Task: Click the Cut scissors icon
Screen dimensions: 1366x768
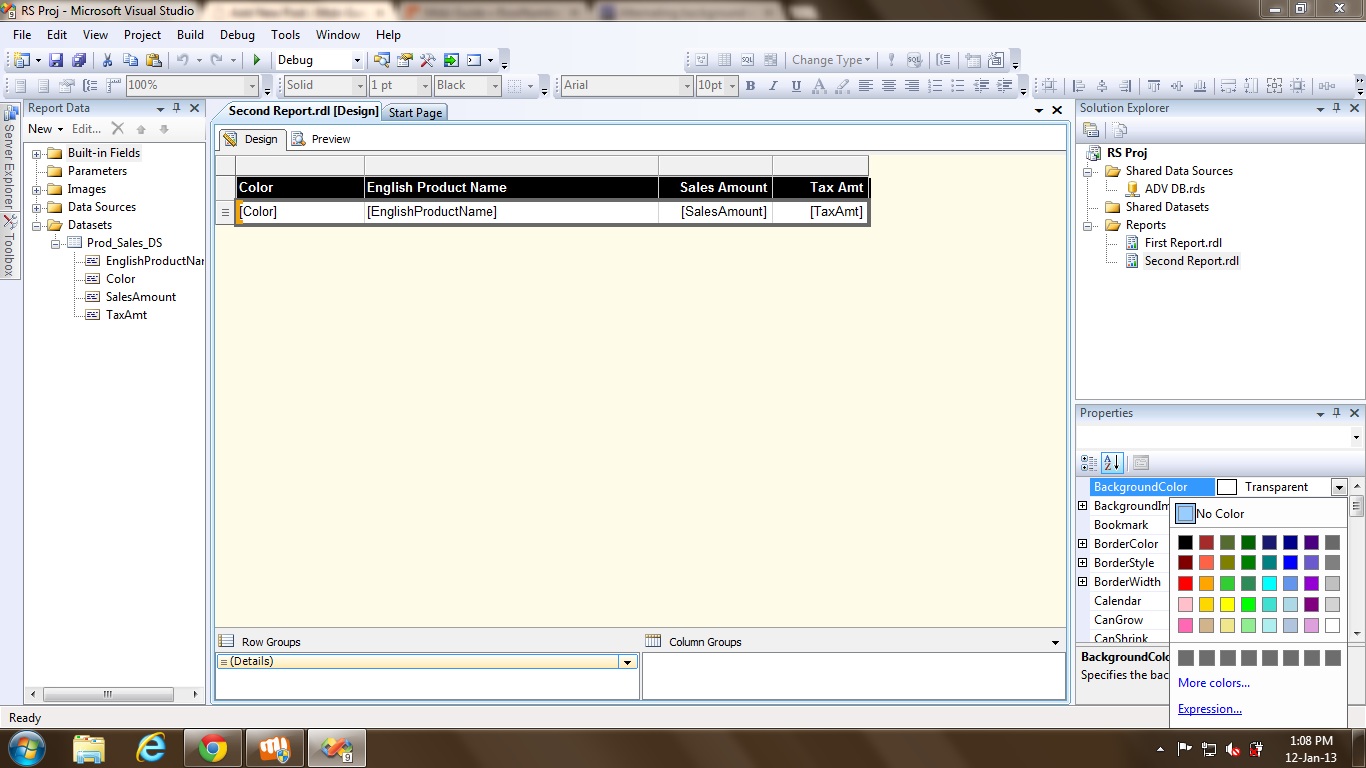Action: tap(107, 60)
